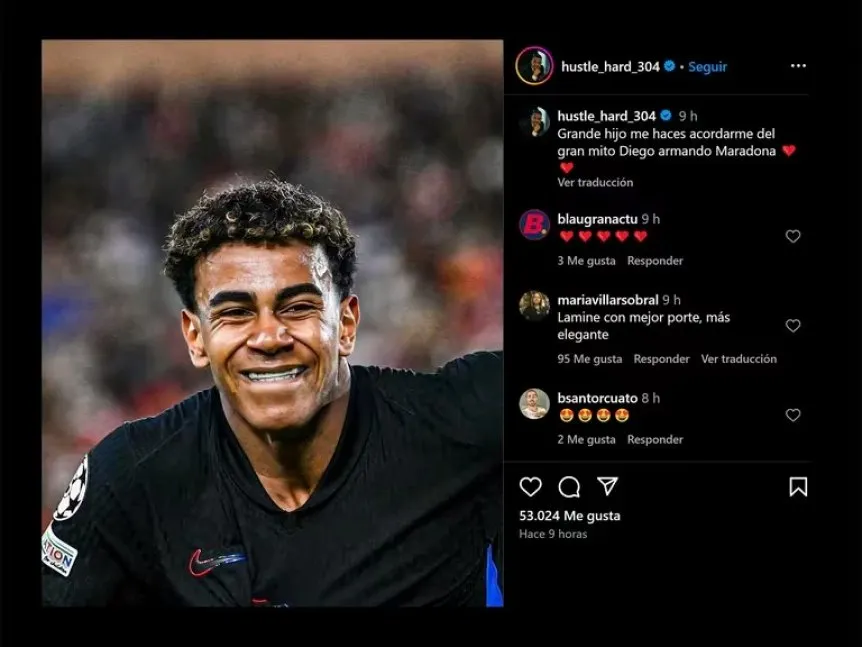Open the mariavillarsobral avatar

point(534,306)
